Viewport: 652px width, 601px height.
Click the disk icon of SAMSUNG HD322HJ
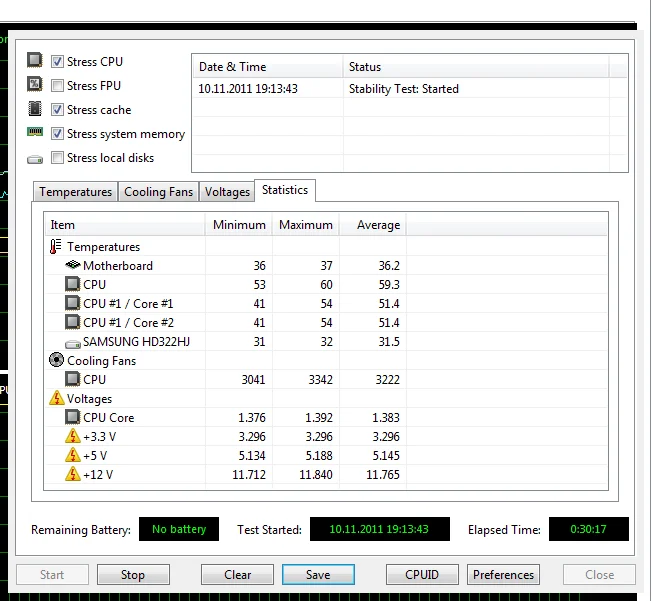click(73, 344)
